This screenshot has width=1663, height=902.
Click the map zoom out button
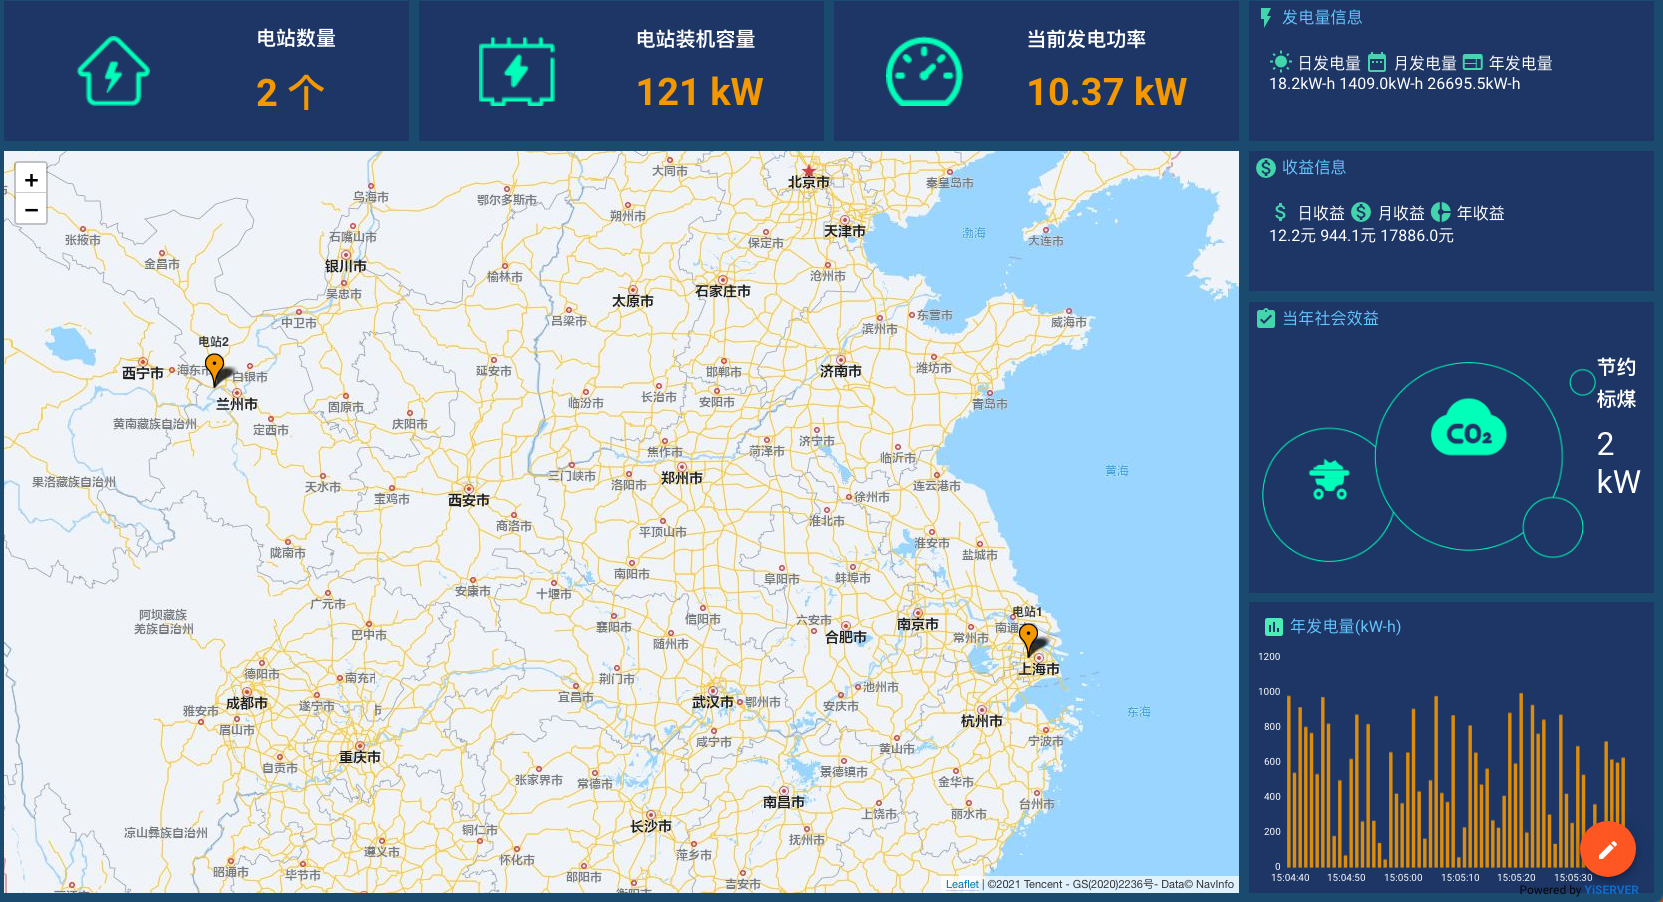(31, 209)
